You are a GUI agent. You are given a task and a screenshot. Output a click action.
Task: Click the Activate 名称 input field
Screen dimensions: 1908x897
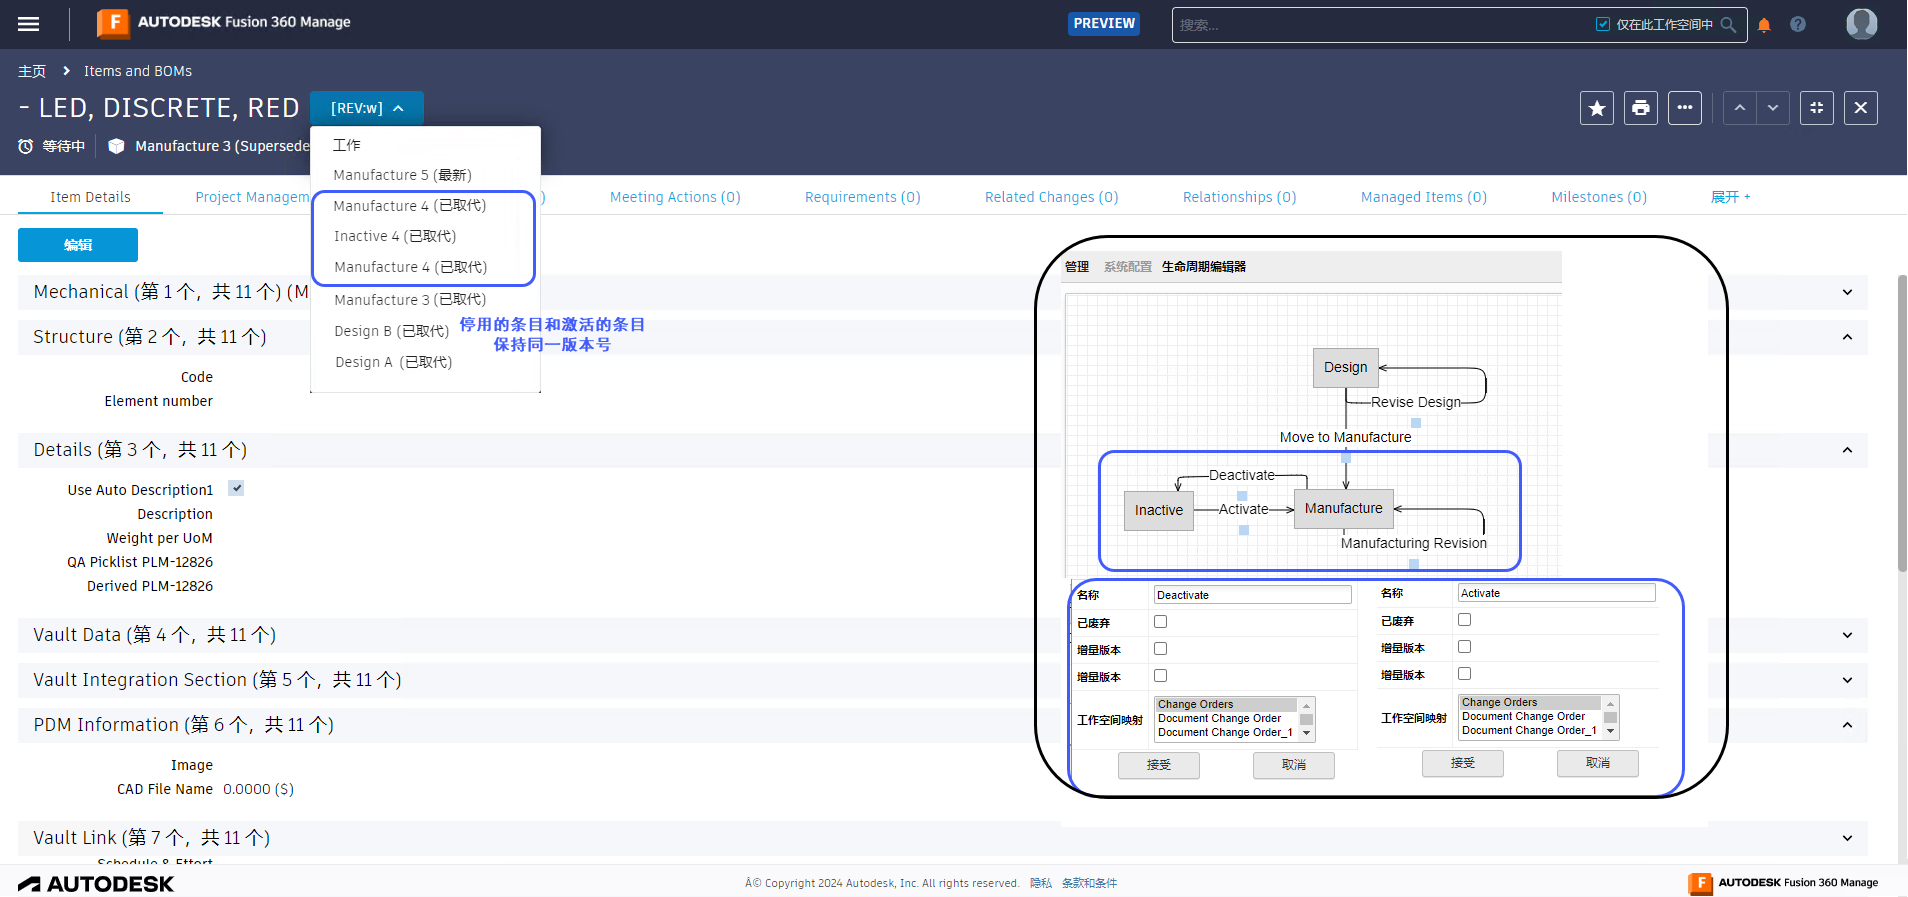click(x=1557, y=593)
